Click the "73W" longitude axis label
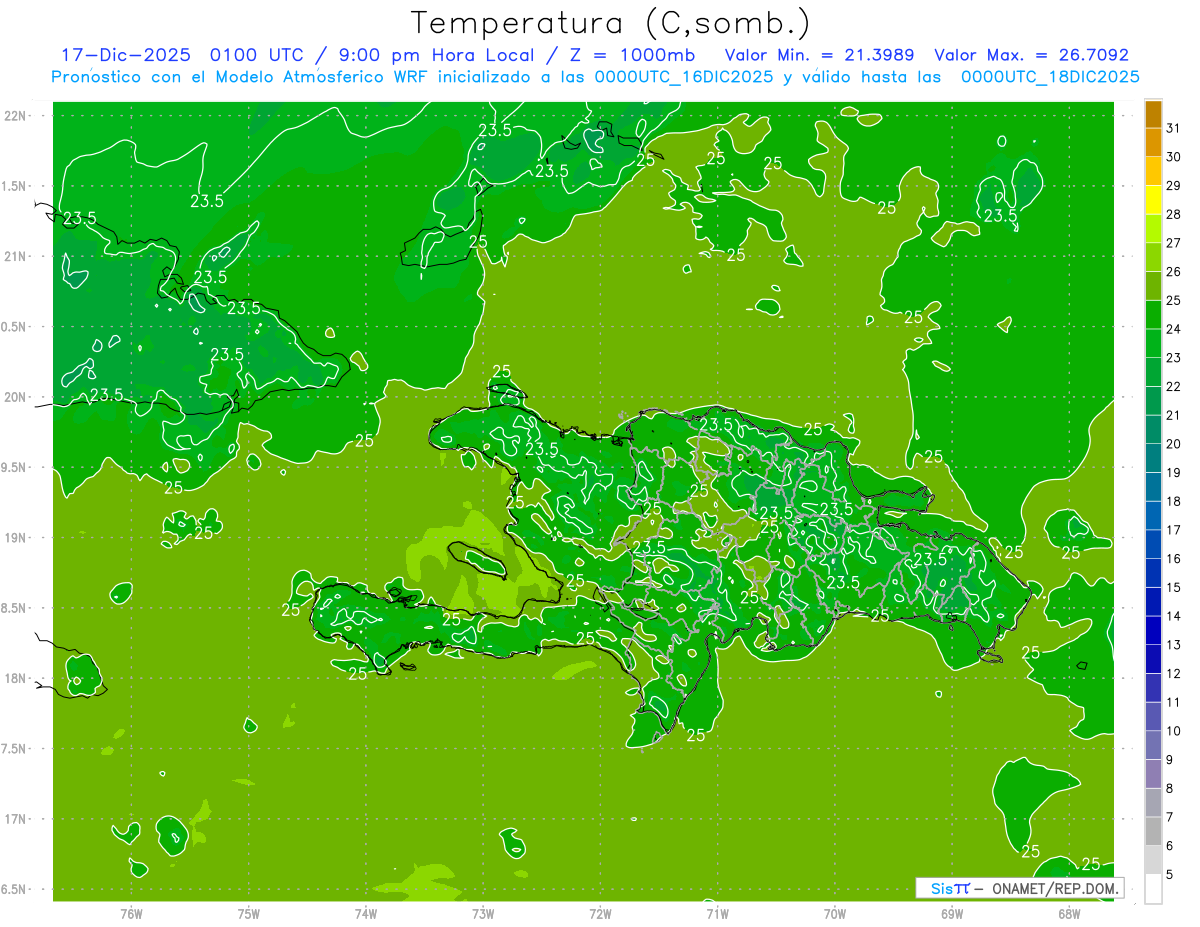The image size is (1200, 927). point(483,914)
